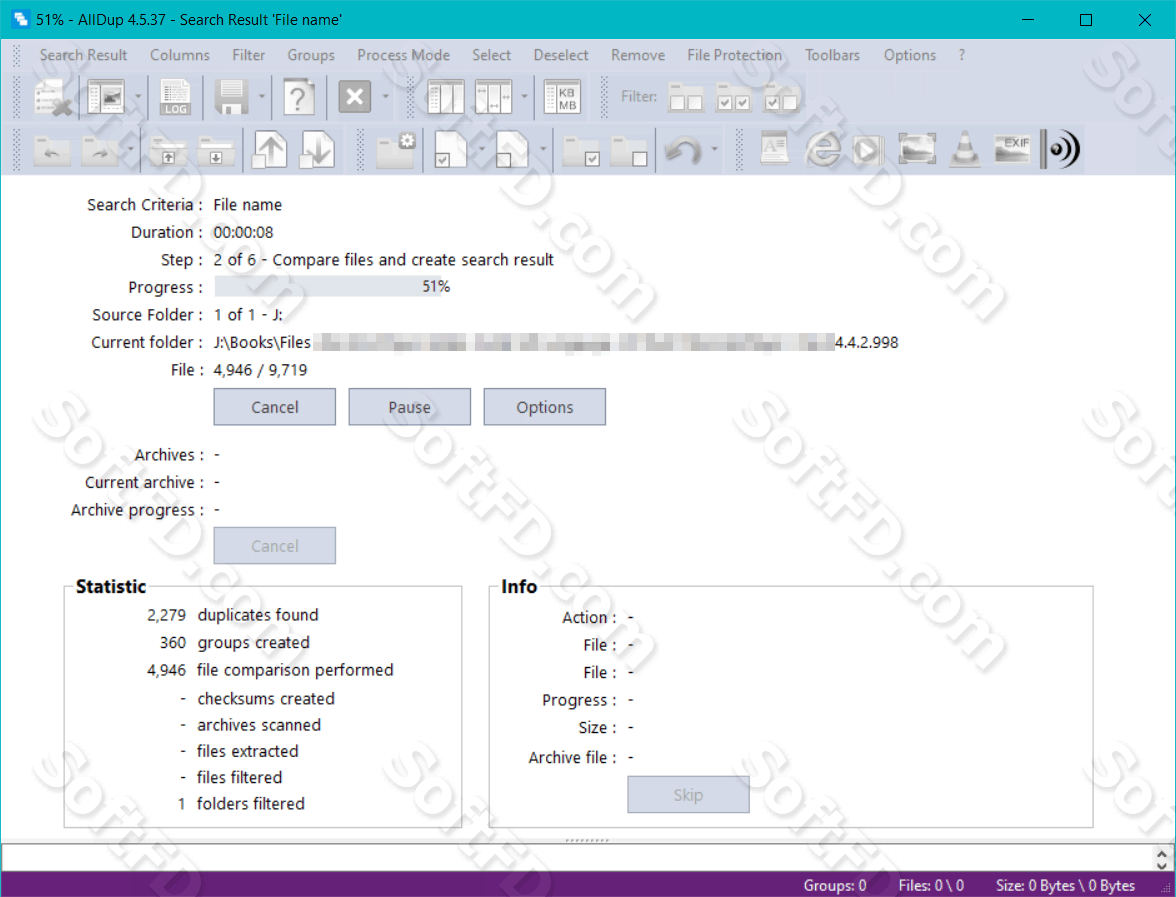Click the deselect files unchecked-page icon
The height and width of the screenshot is (897, 1176).
point(512,149)
